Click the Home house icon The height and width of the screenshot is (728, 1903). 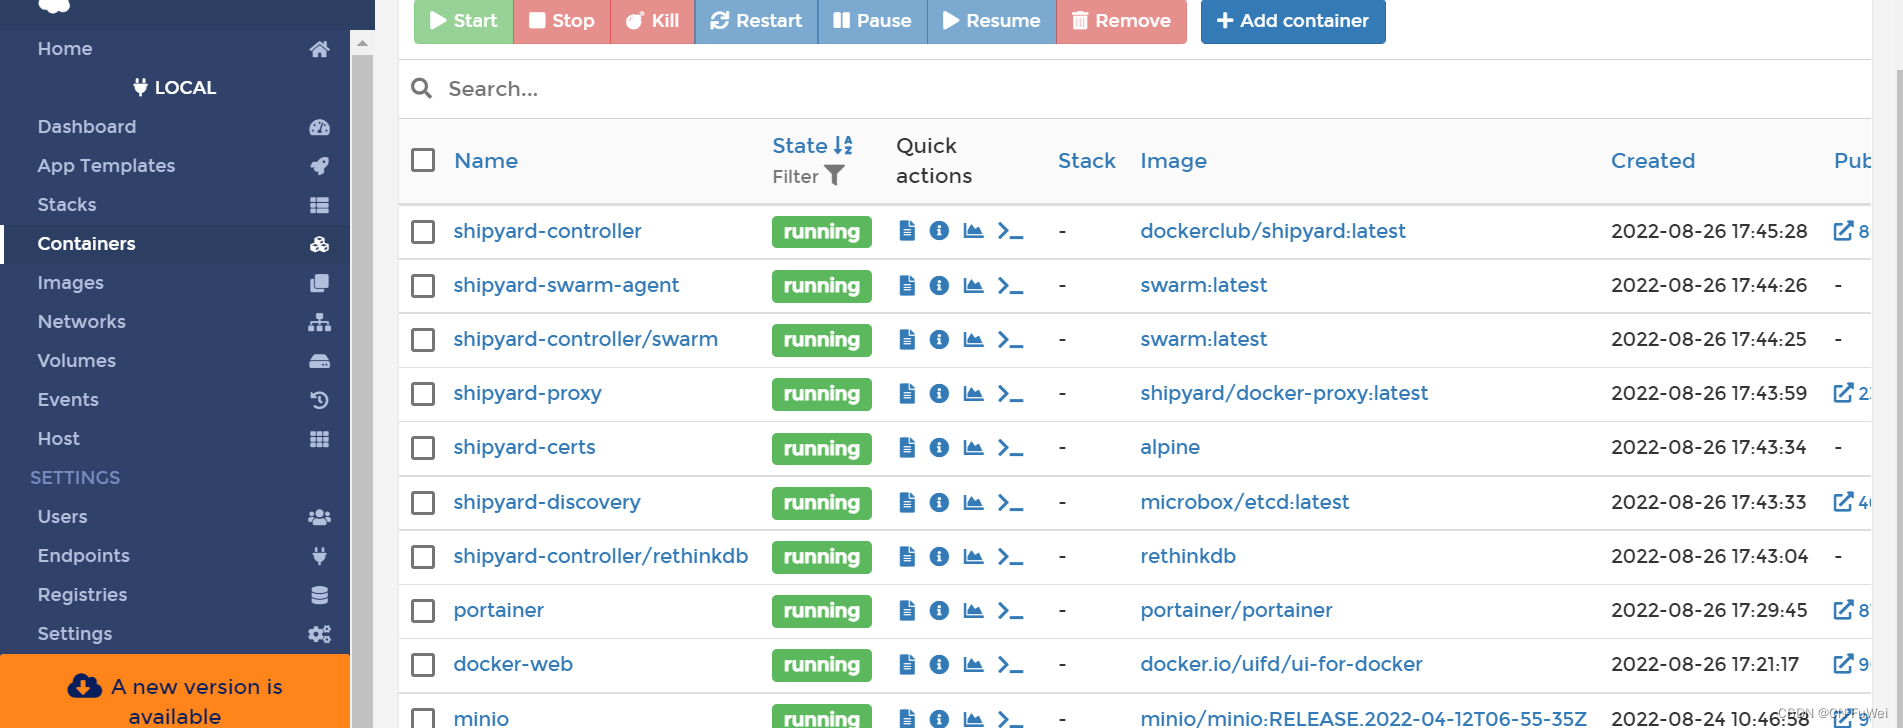pyautogui.click(x=320, y=49)
